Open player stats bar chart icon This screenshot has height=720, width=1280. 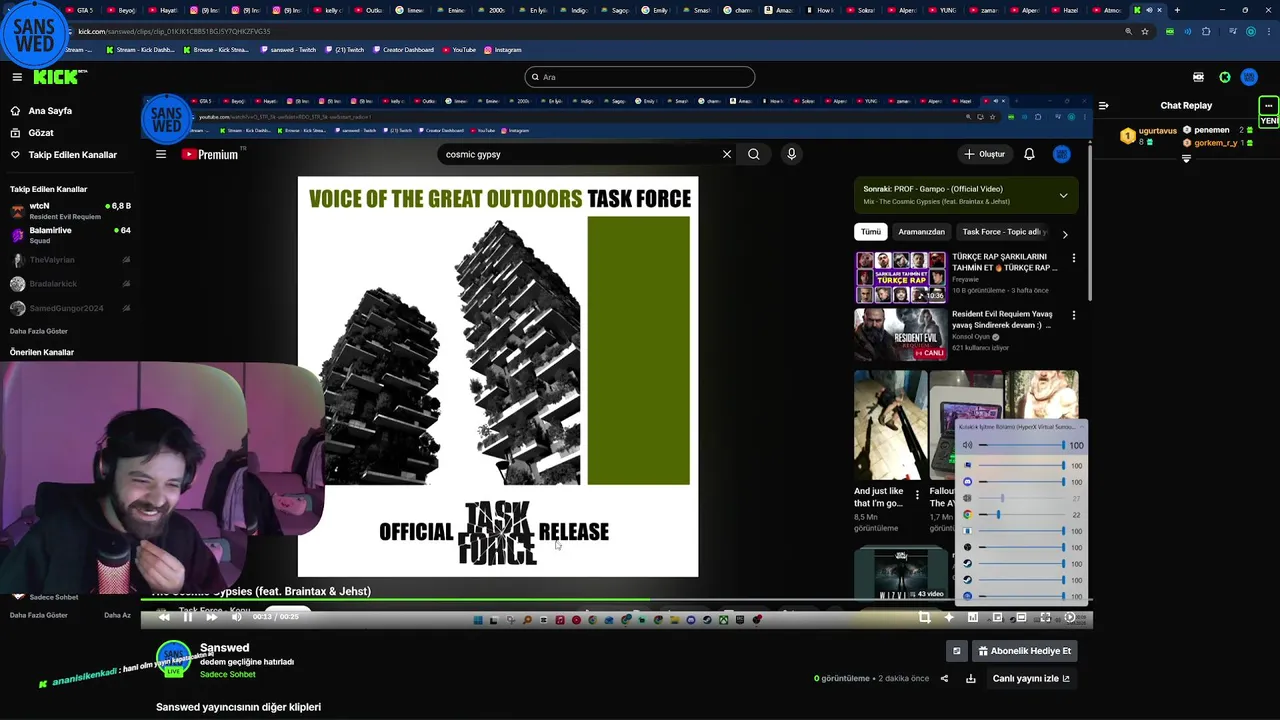973,618
